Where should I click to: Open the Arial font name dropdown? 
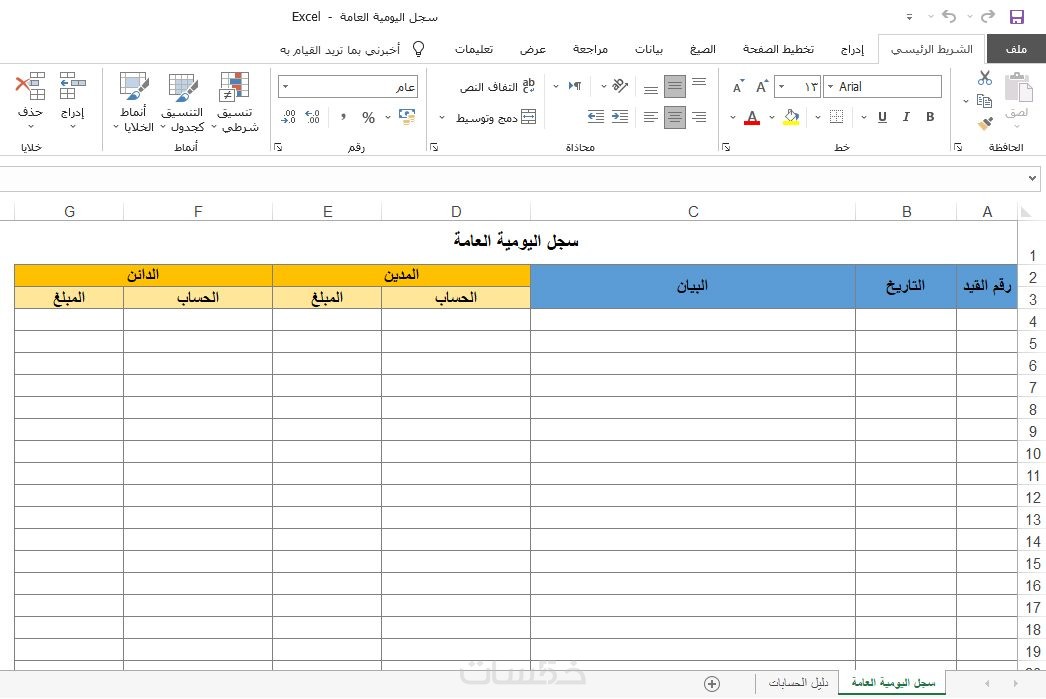[831, 87]
